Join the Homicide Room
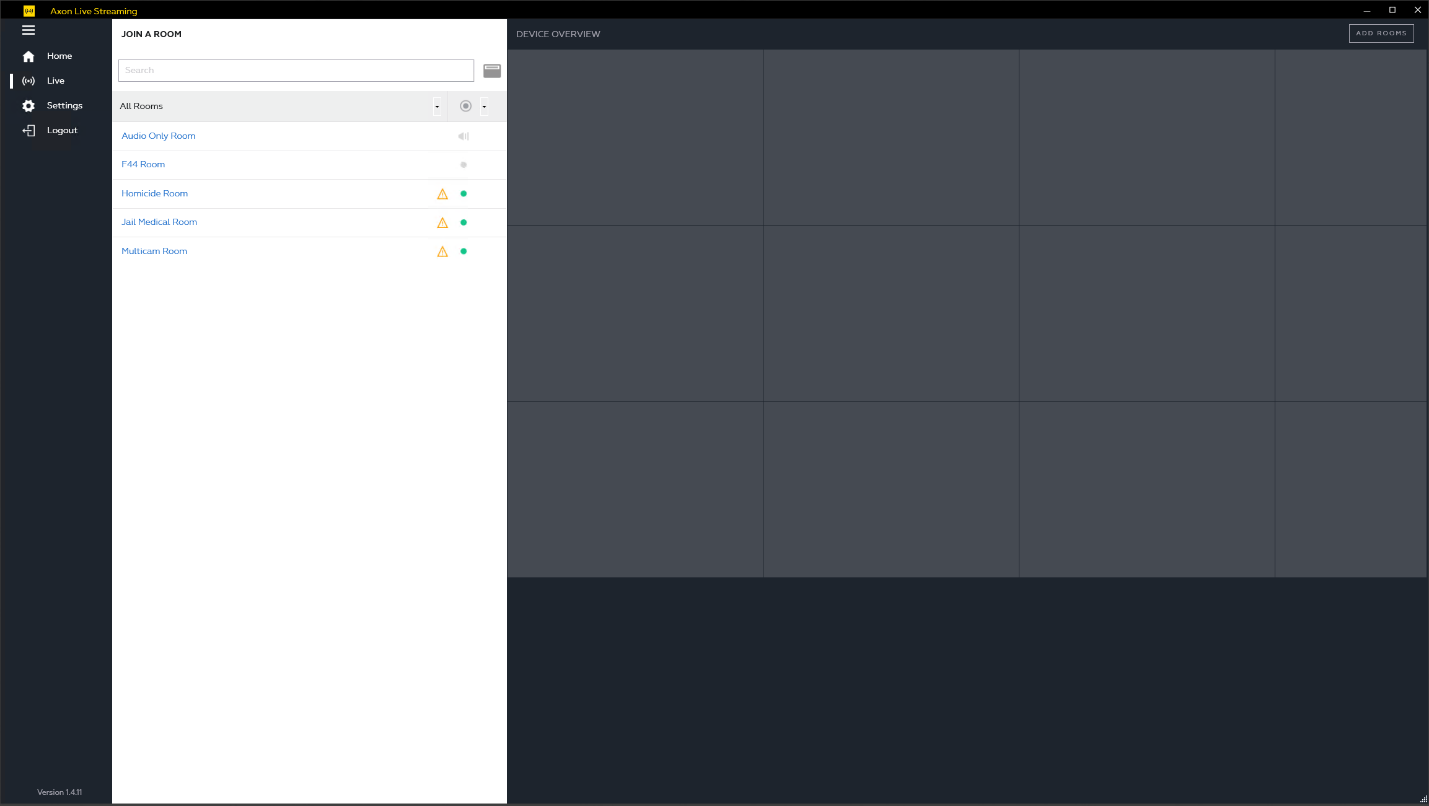 click(x=155, y=194)
